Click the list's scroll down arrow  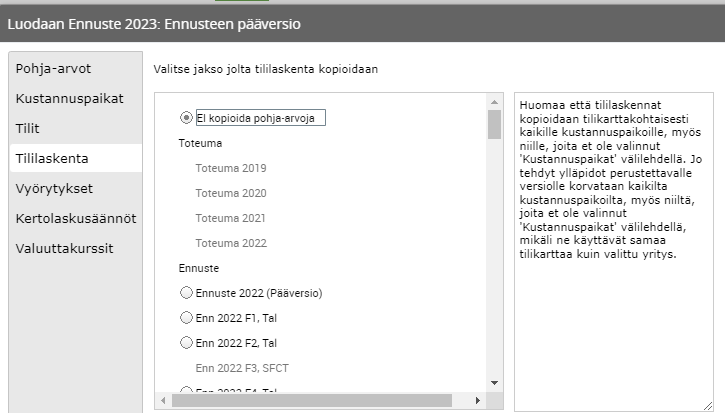(494, 383)
